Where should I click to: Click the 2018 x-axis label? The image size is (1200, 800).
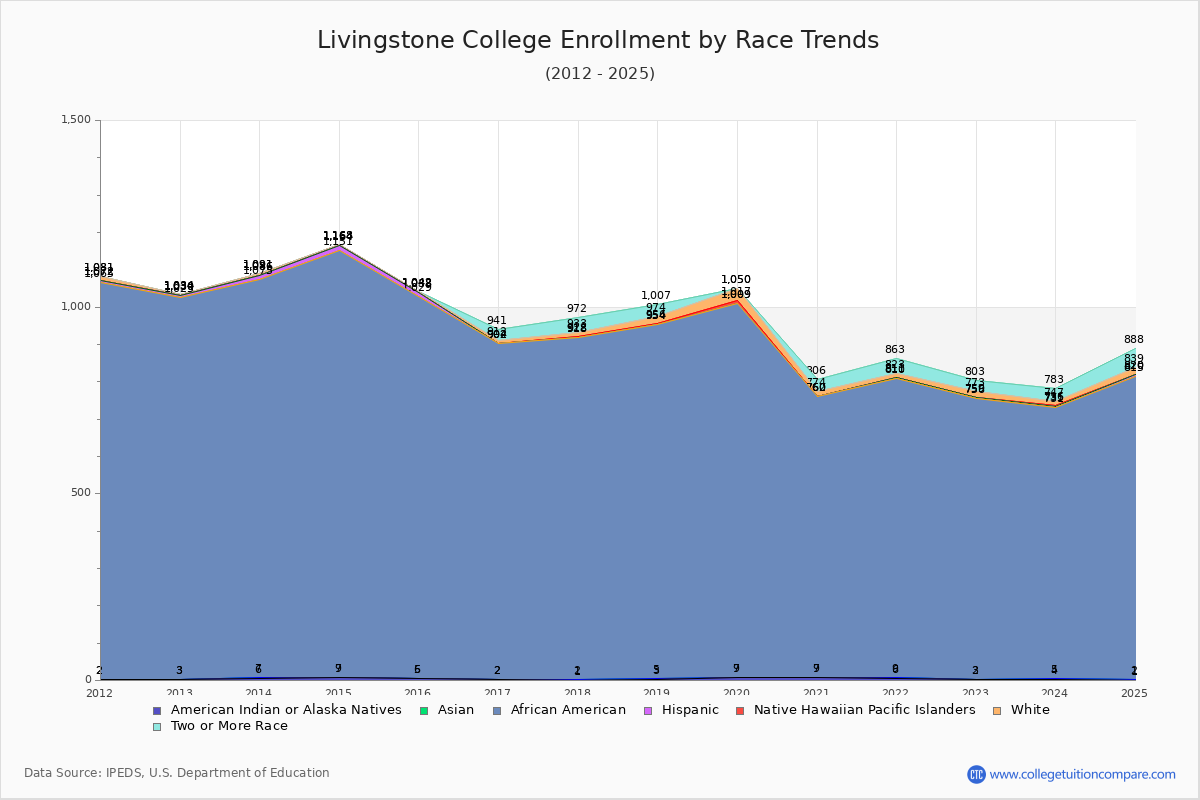[578, 693]
